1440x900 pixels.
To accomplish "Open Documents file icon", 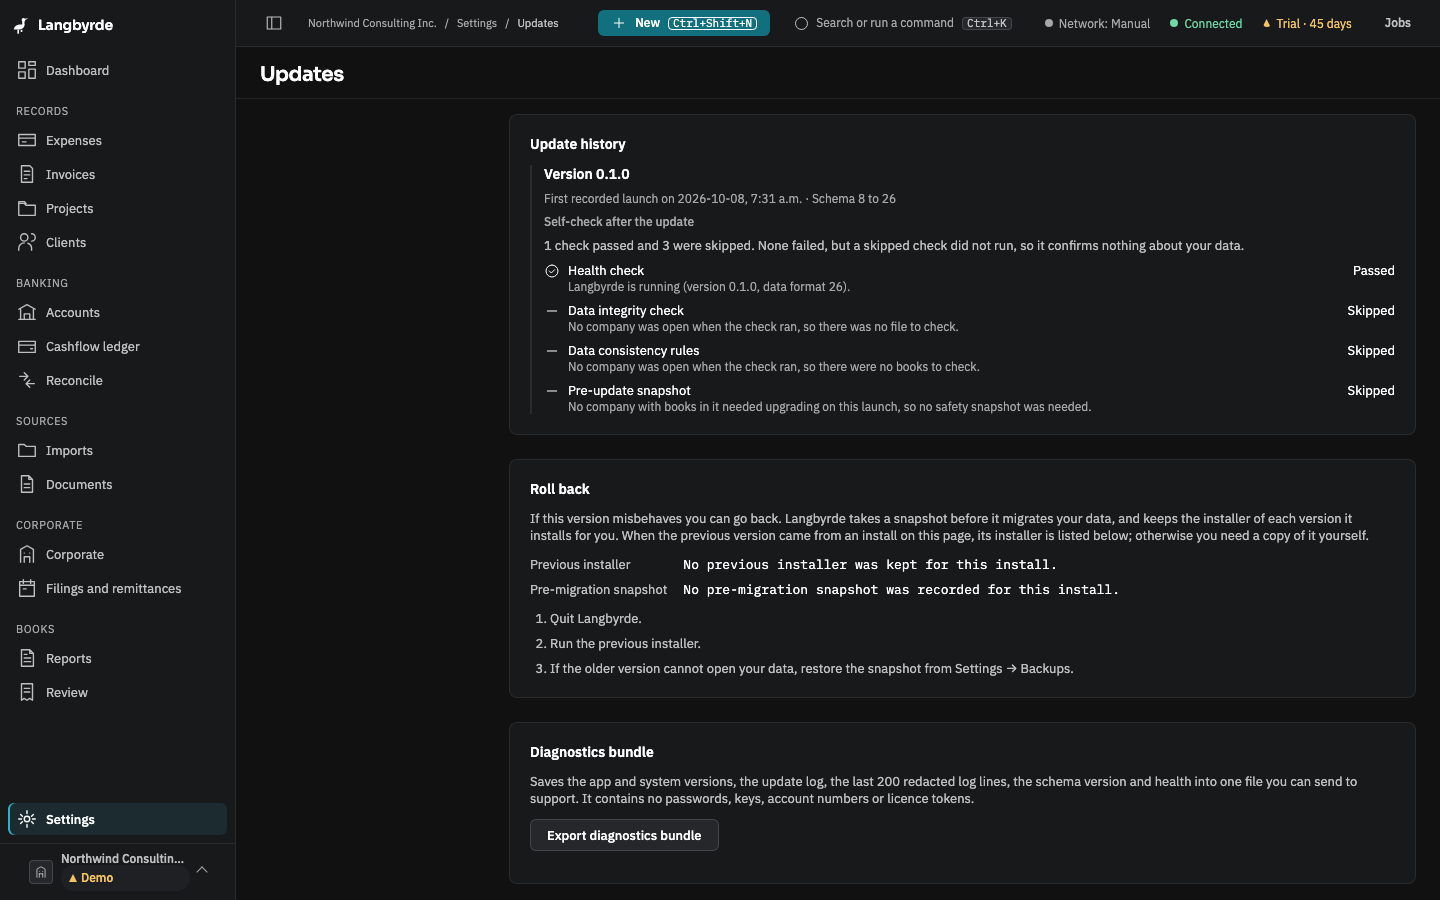I will coord(27,484).
